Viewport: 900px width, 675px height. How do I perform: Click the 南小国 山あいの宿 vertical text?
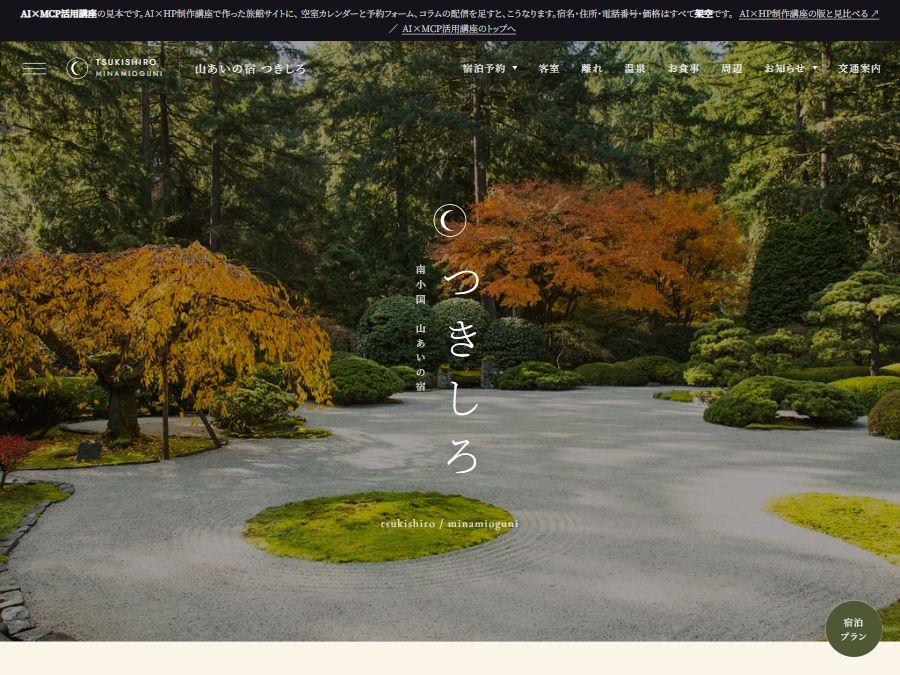tap(421, 328)
